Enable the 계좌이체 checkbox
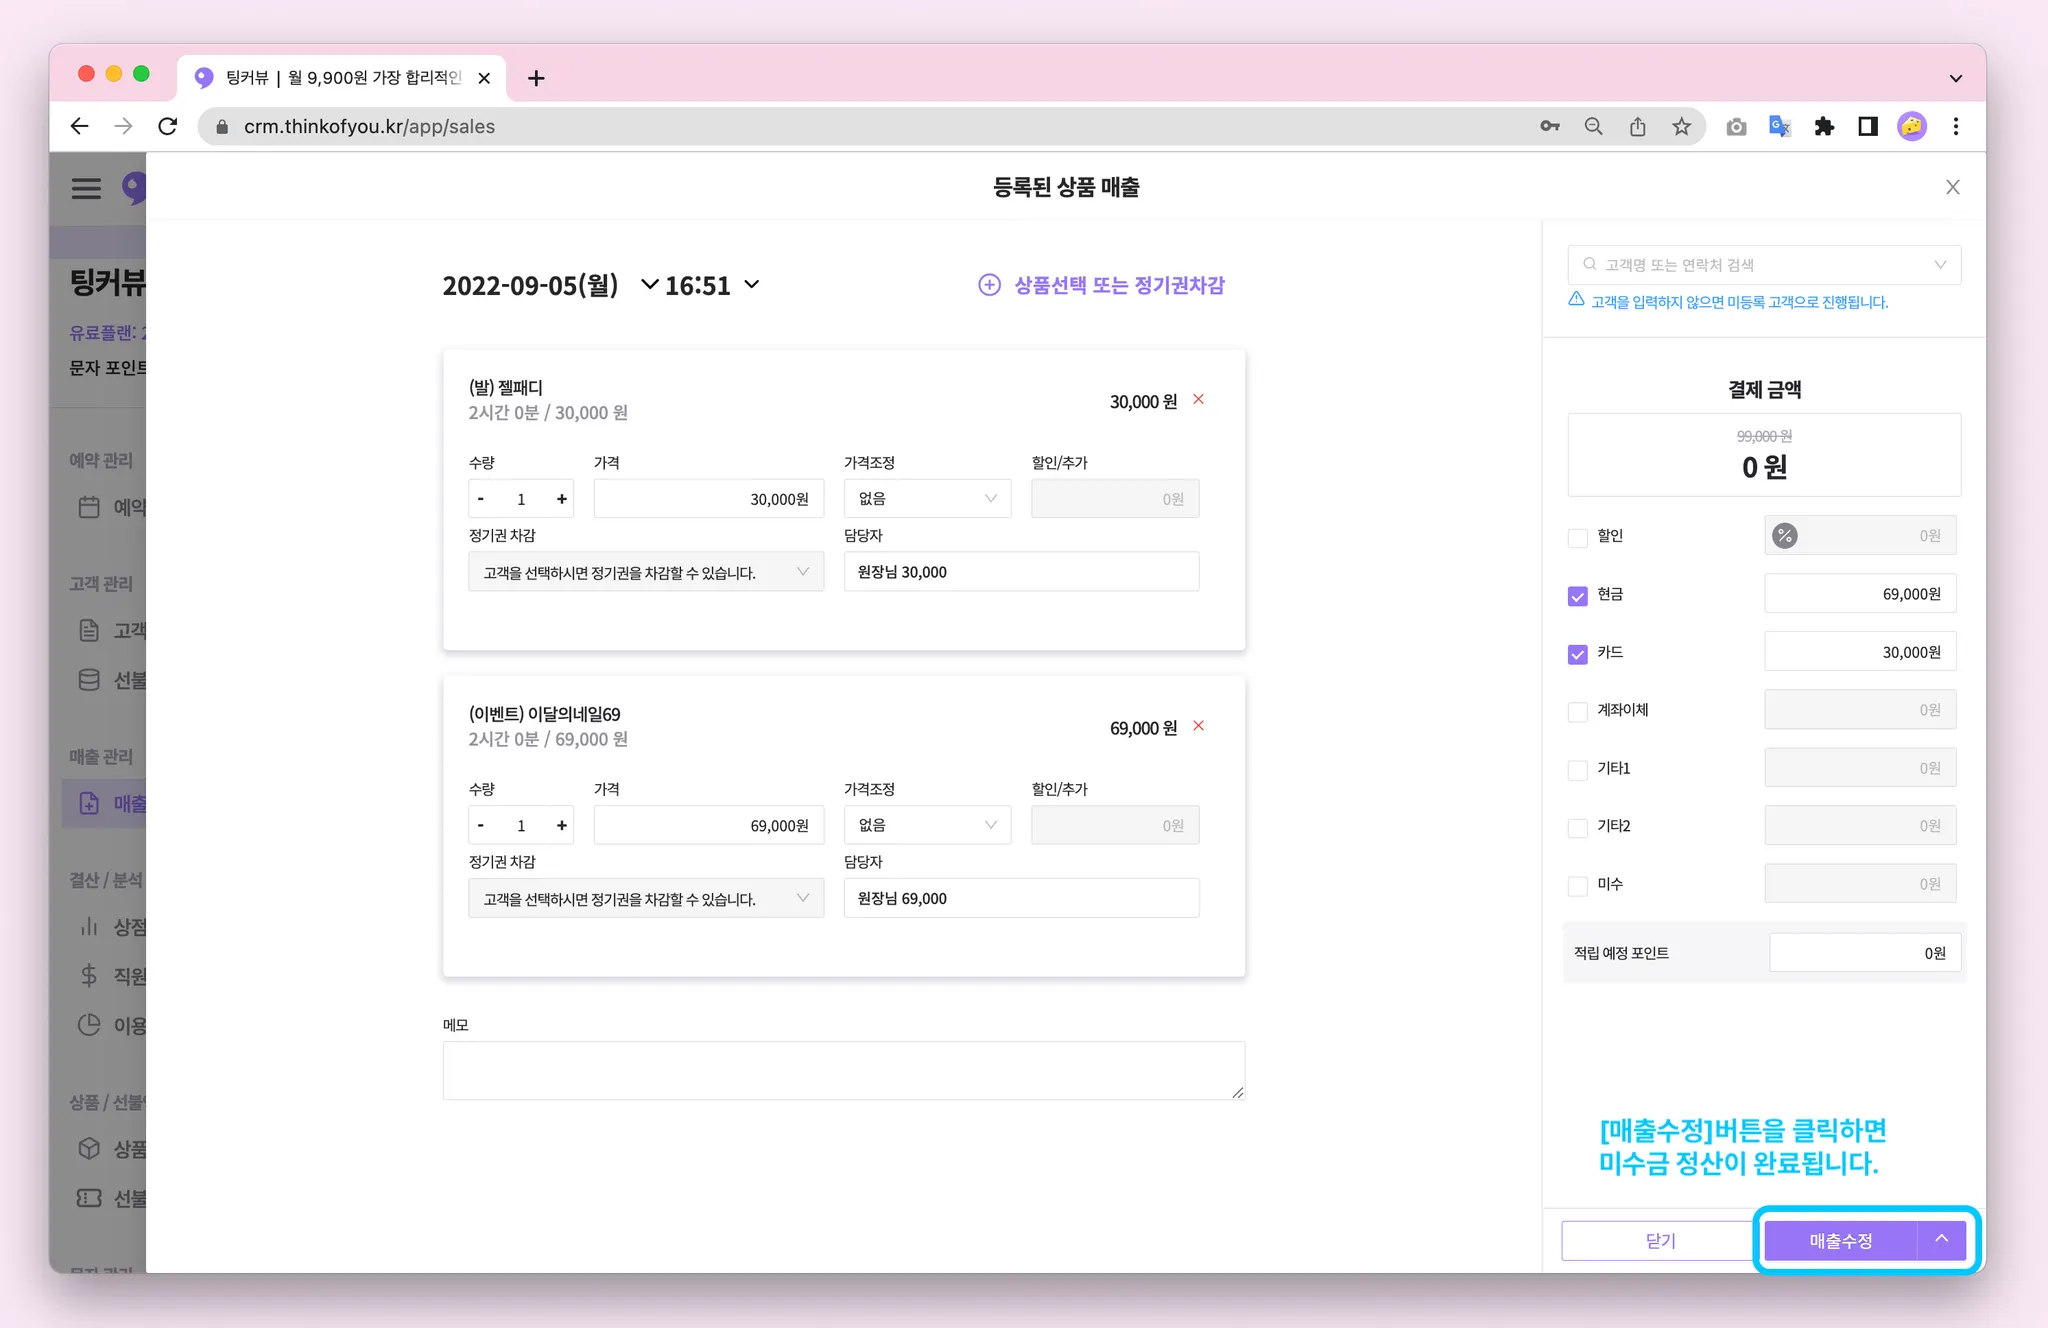The height and width of the screenshot is (1328, 2048). click(1578, 712)
